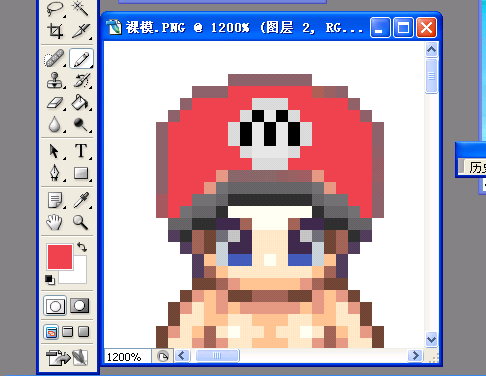This screenshot has height=376, width=486.
Task: Jump to ImageReady button
Action: coord(67,357)
